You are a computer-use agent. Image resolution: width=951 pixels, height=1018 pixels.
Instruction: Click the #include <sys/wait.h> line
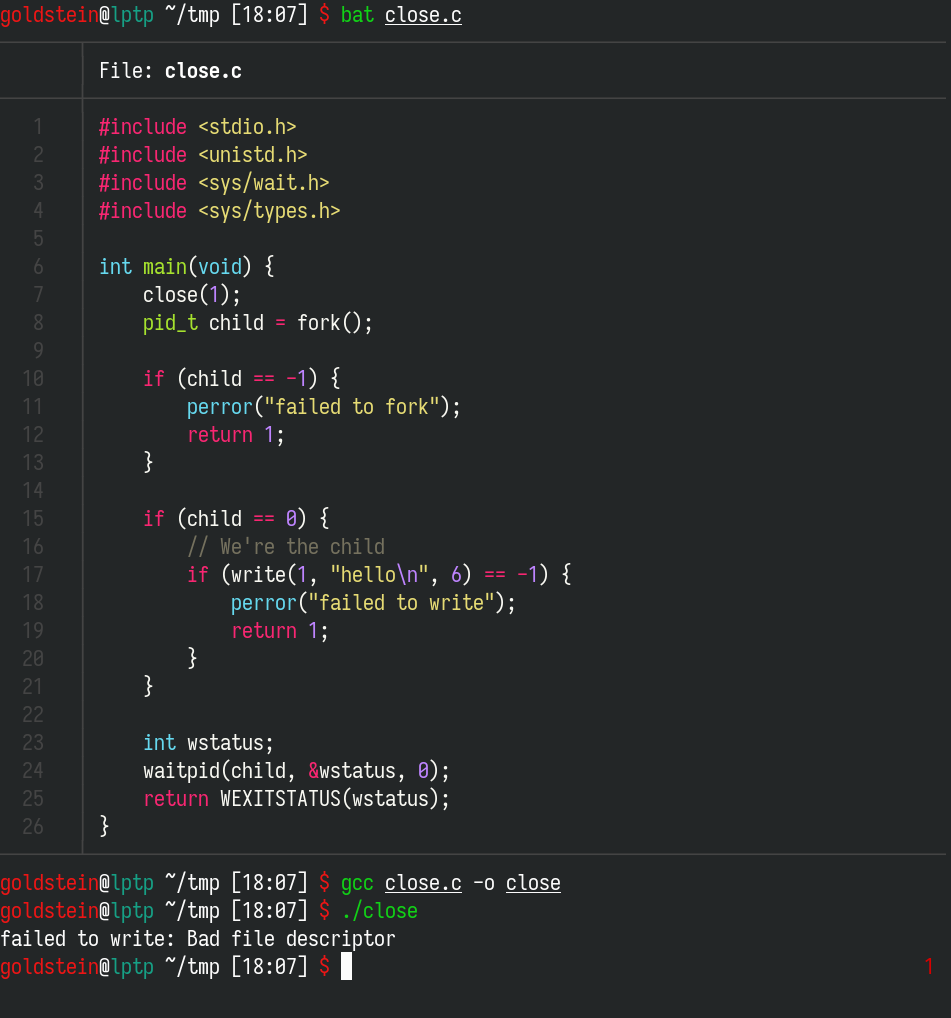pyautogui.click(x=214, y=182)
